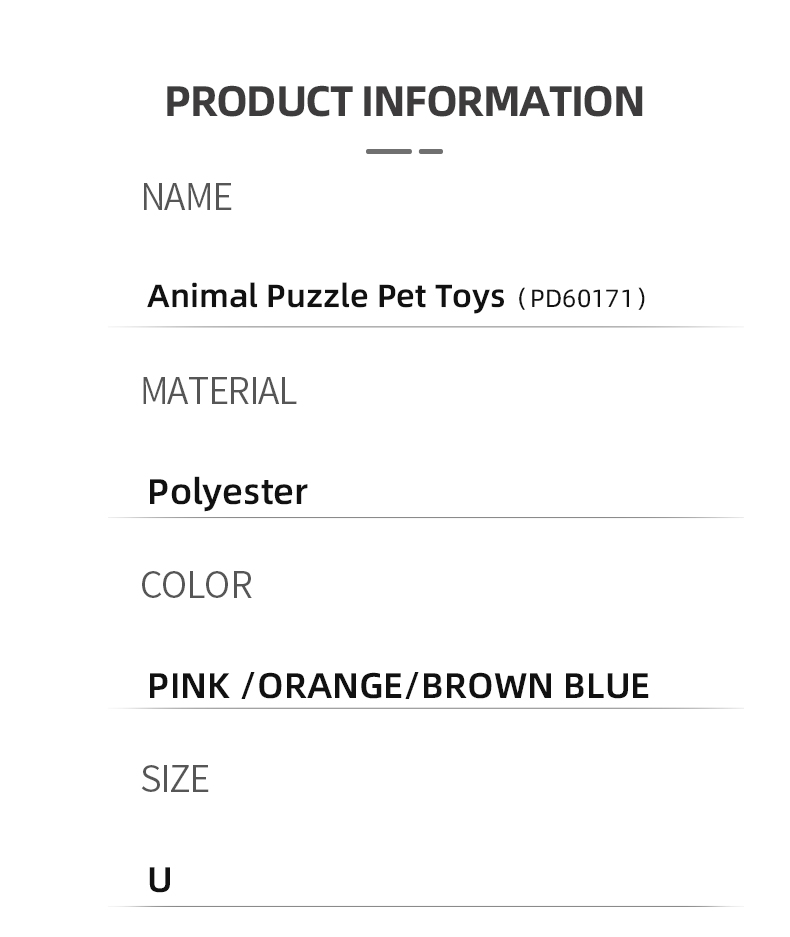Select the Animal Puzzle Pet Toys text
This screenshot has height=937, width=790.
pyautogui.click(x=326, y=296)
